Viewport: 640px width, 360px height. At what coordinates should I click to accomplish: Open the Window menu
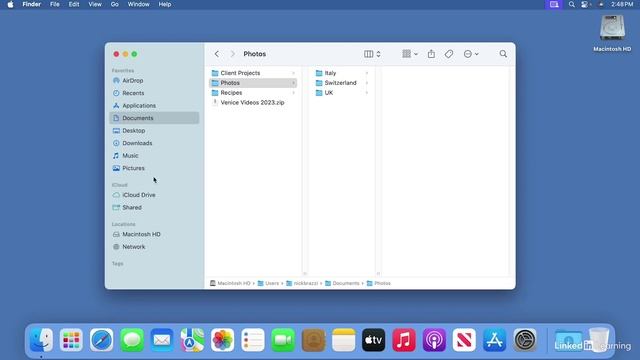(x=138, y=4)
